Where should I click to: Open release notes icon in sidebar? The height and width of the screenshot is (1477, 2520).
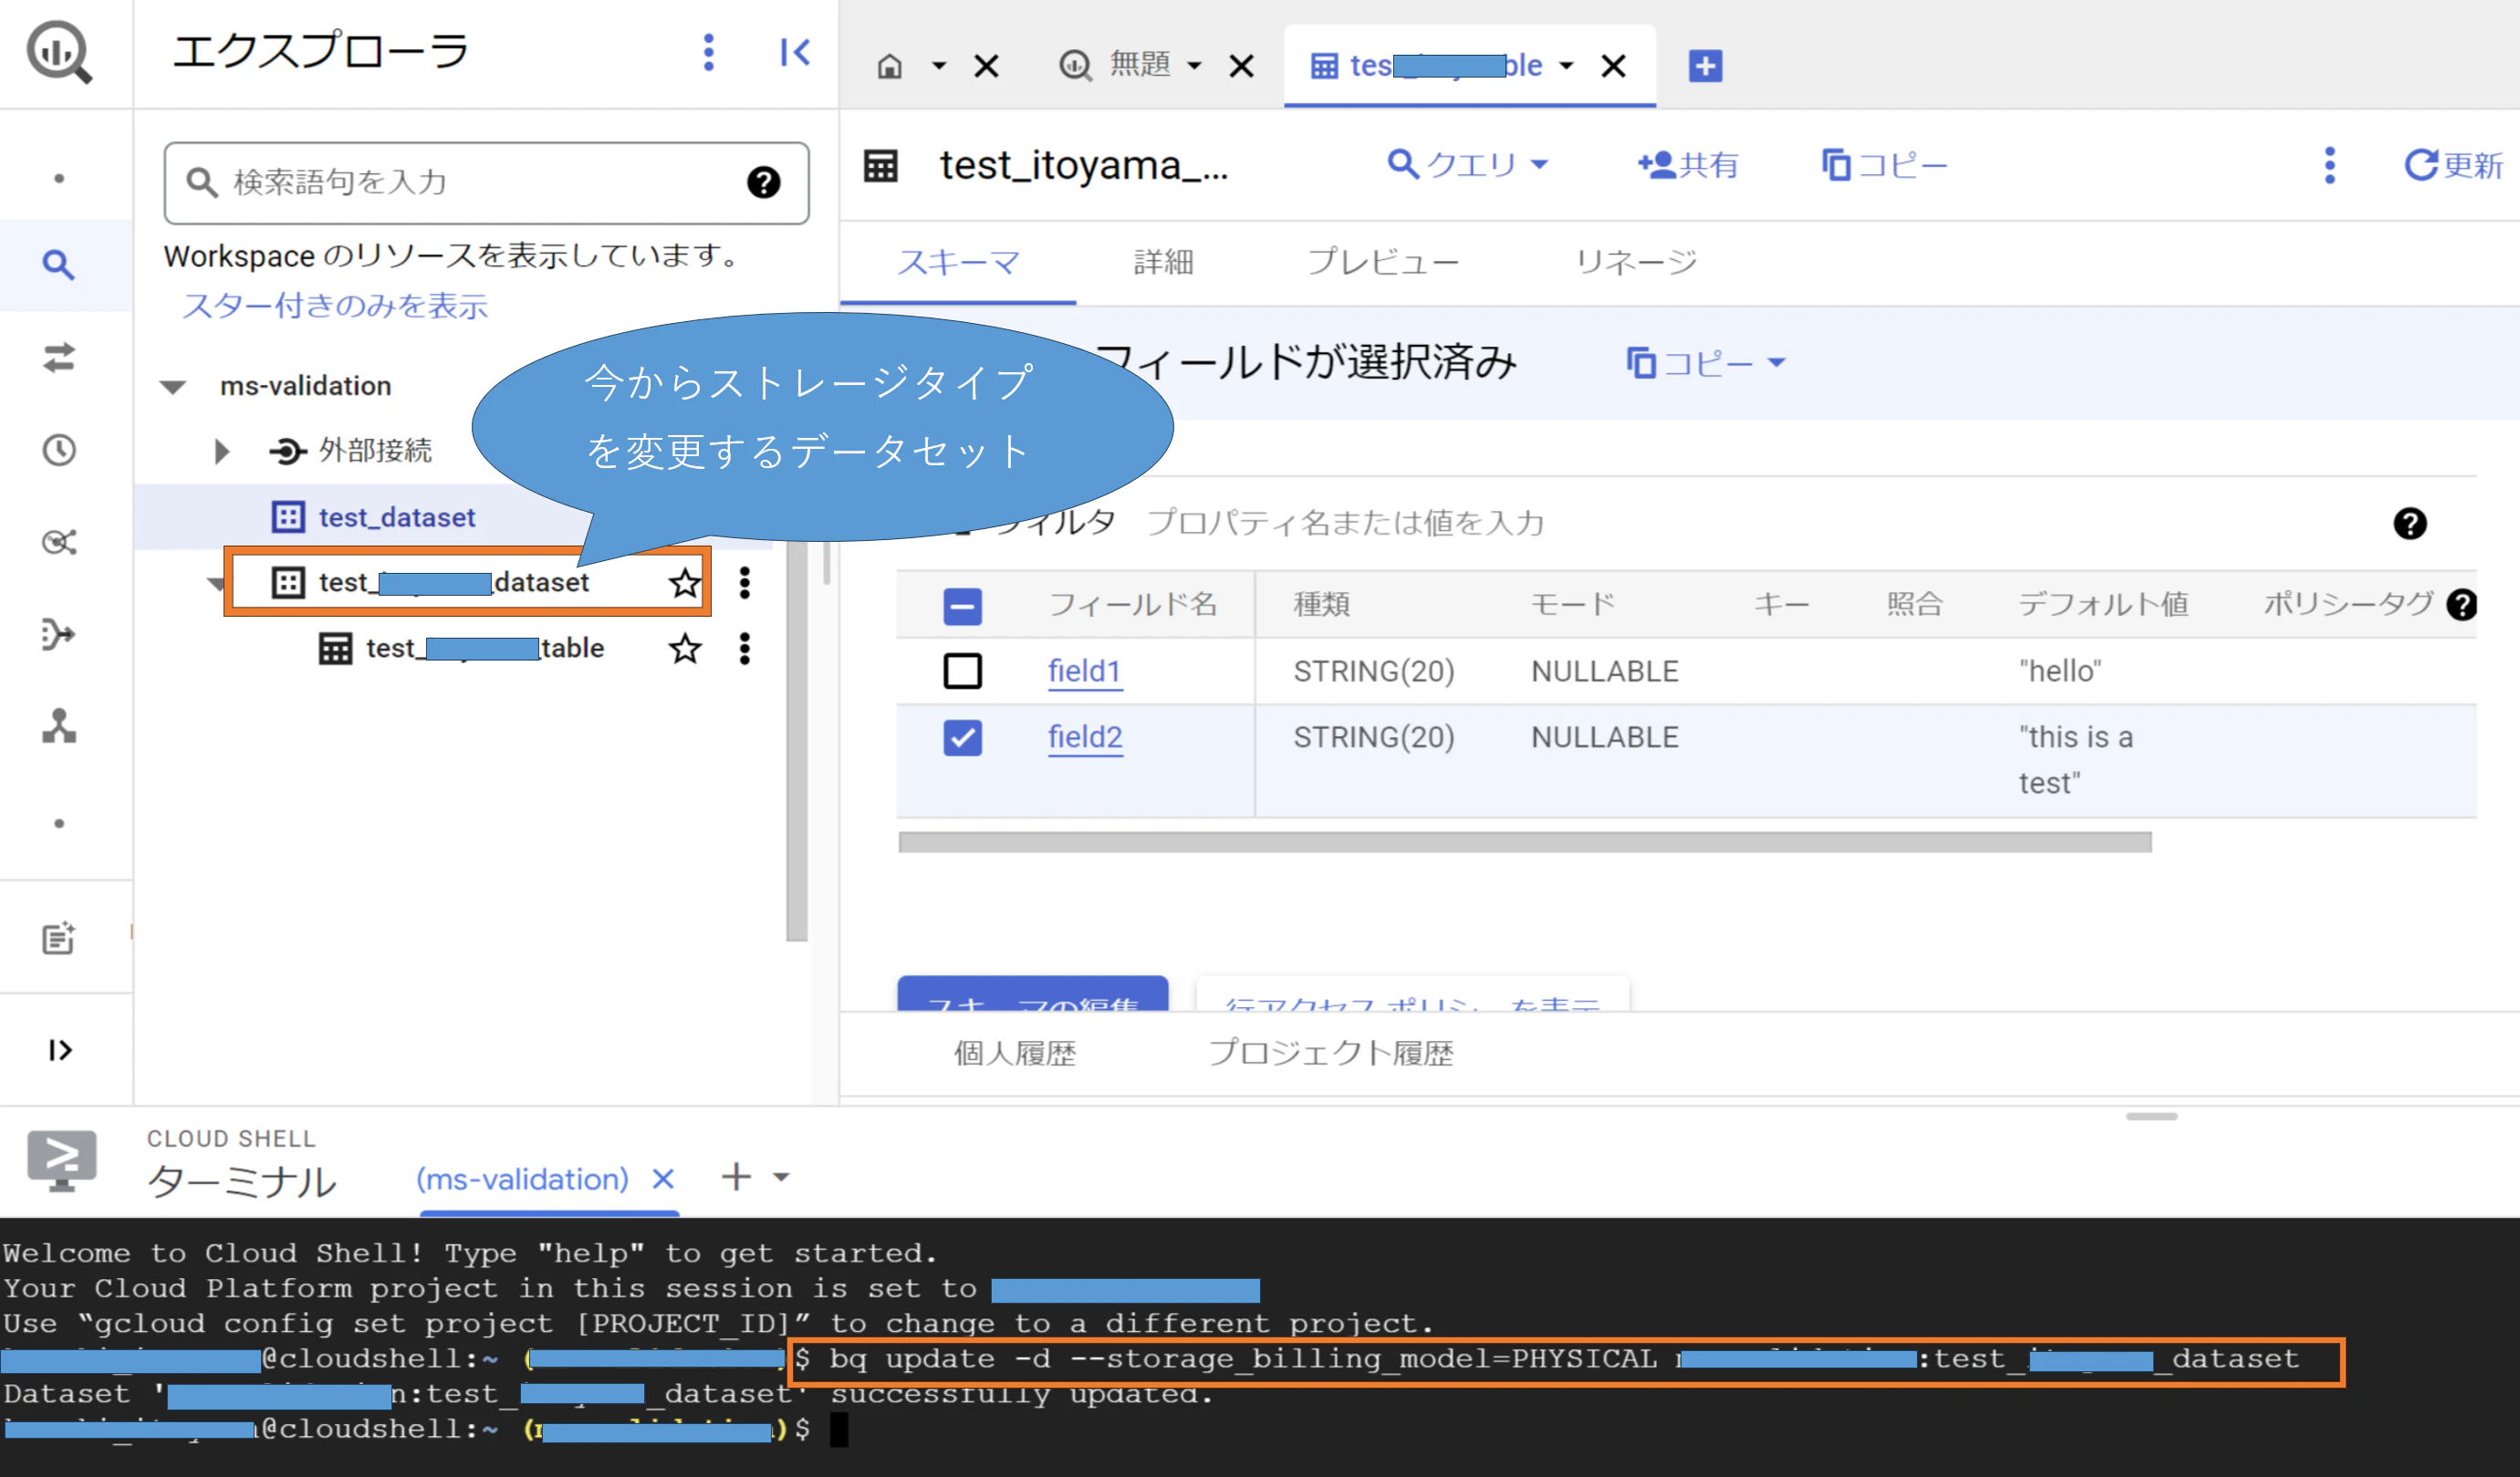pos(59,938)
